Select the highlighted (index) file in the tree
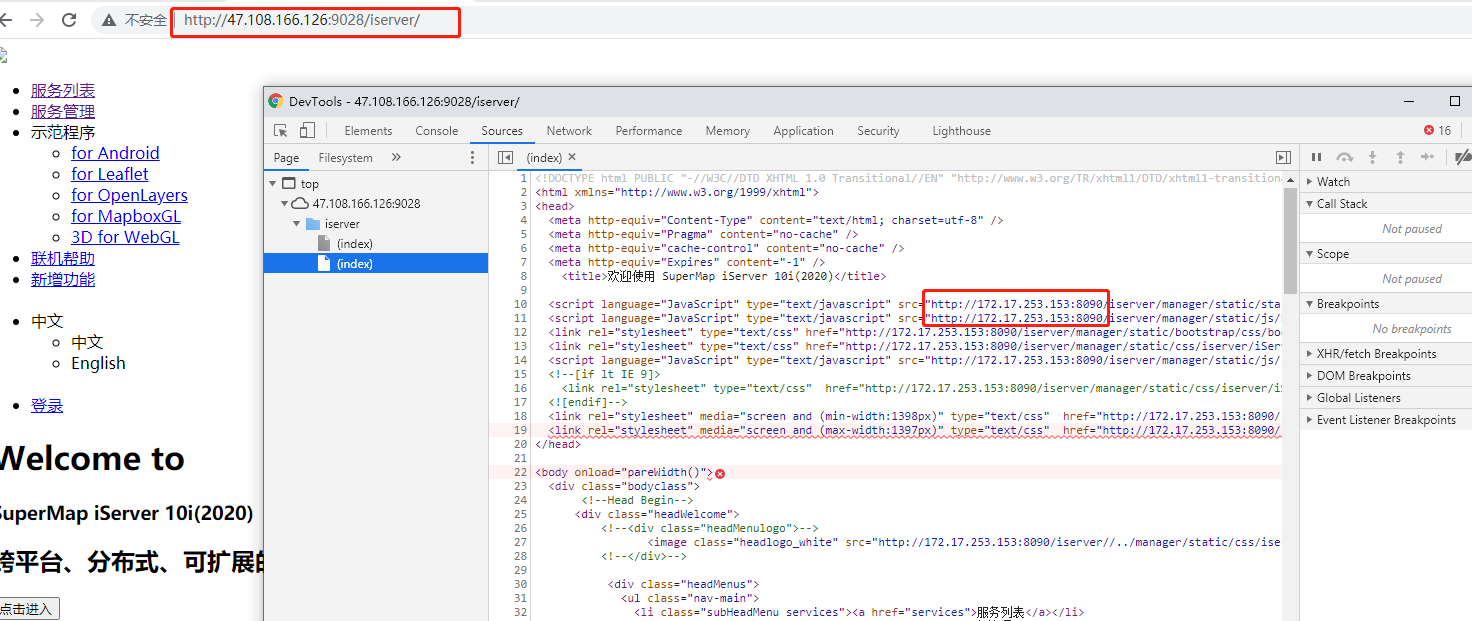The width and height of the screenshot is (1472, 621). point(376,264)
